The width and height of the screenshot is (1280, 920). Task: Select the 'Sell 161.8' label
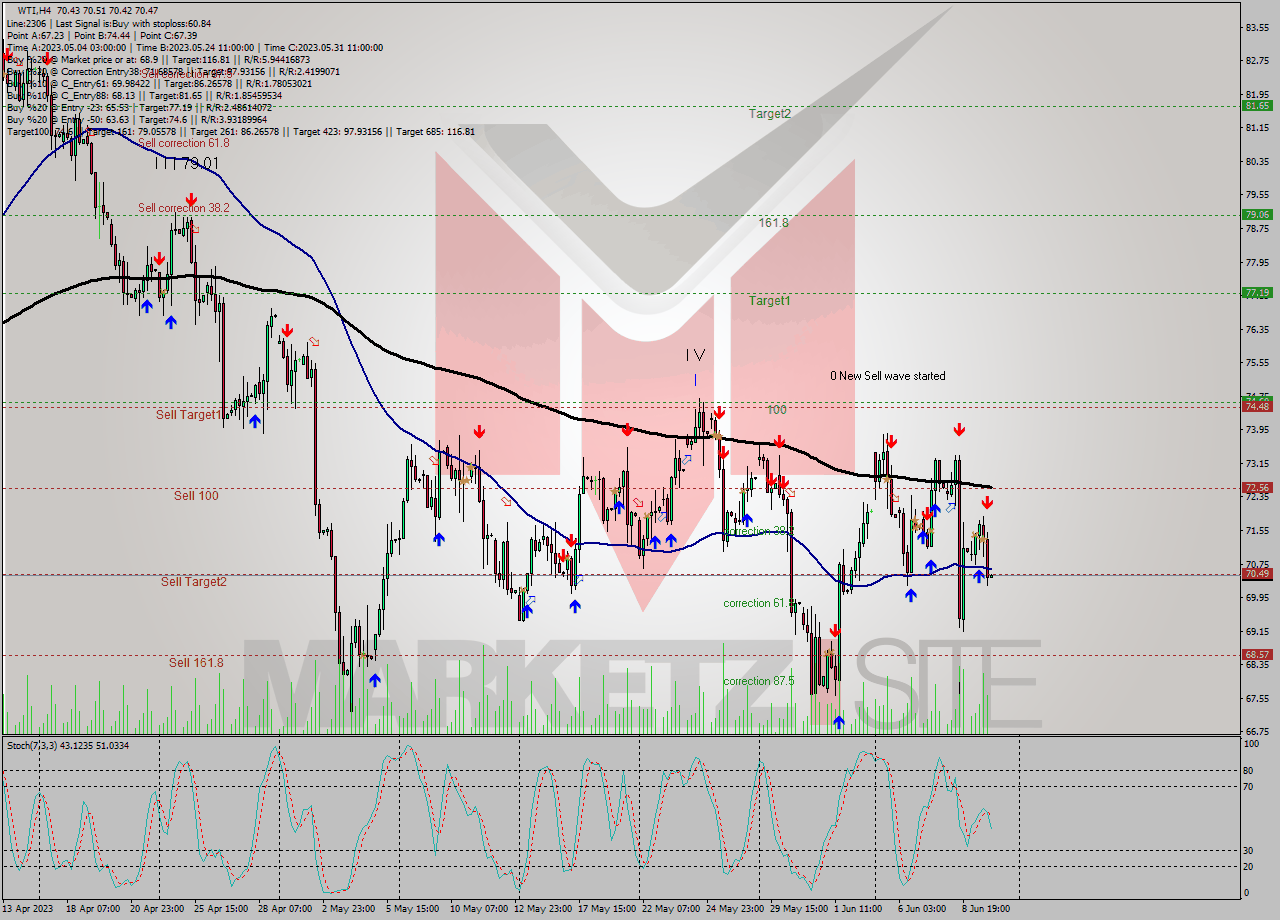[196, 663]
